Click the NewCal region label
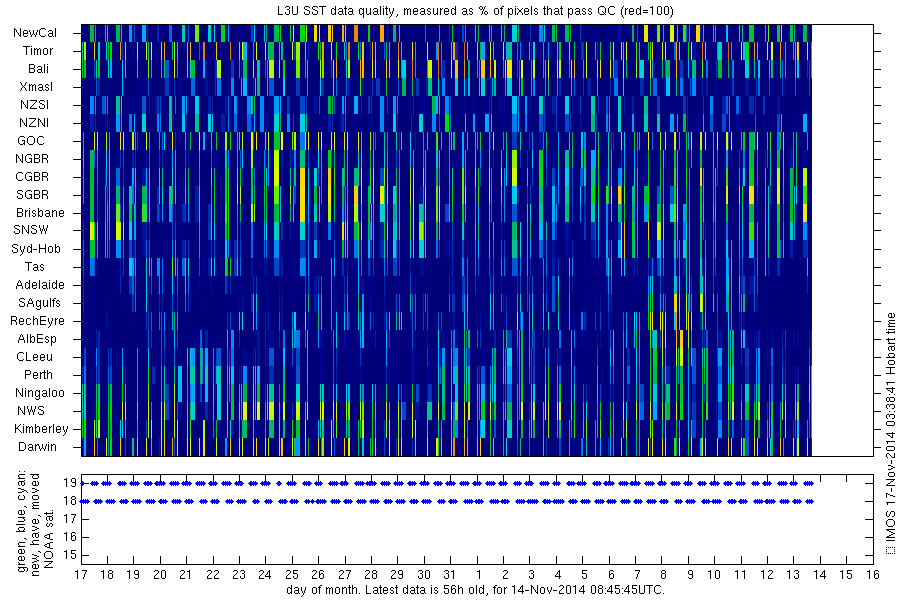Image resolution: width=900 pixels, height=600 pixels. (x=34, y=33)
